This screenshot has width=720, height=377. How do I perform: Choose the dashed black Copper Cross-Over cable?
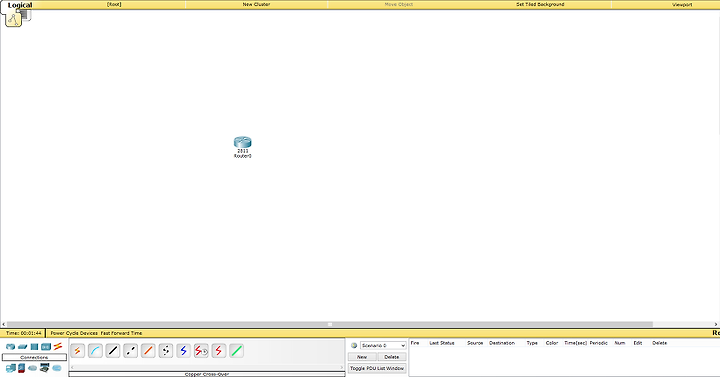[130, 351]
